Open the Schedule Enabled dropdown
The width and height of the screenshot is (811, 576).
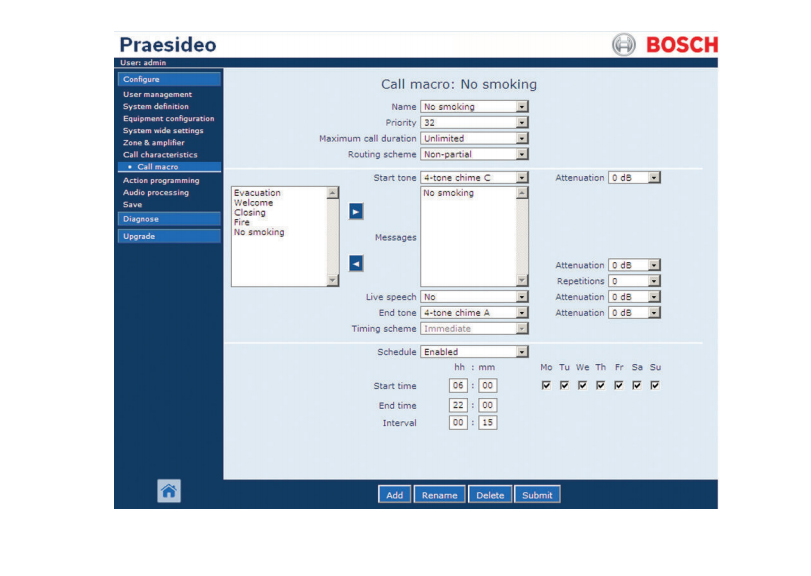[521, 352]
